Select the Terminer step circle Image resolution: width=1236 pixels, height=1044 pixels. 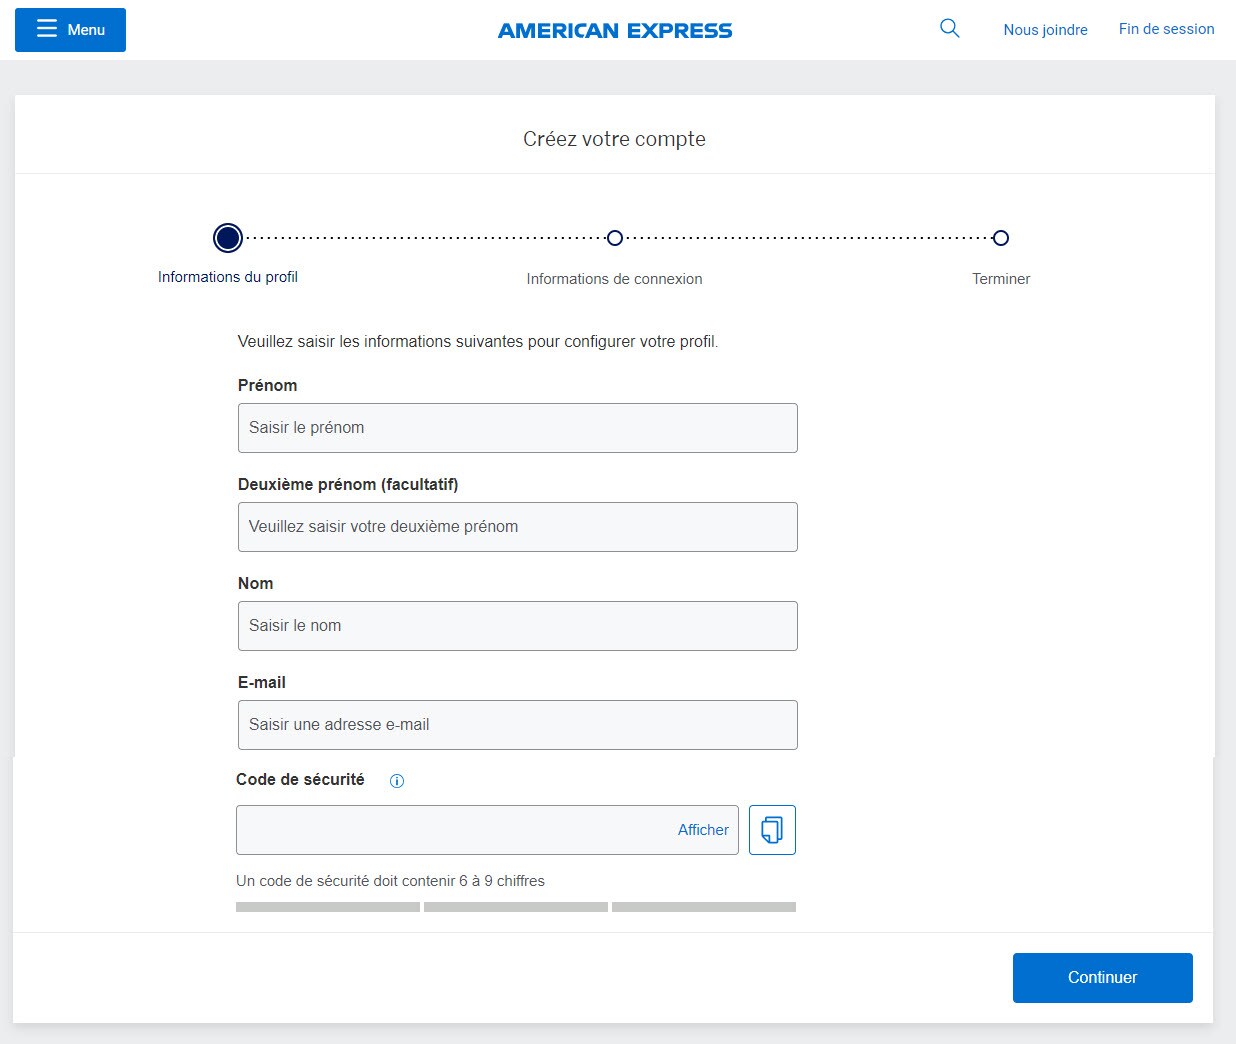(1000, 238)
